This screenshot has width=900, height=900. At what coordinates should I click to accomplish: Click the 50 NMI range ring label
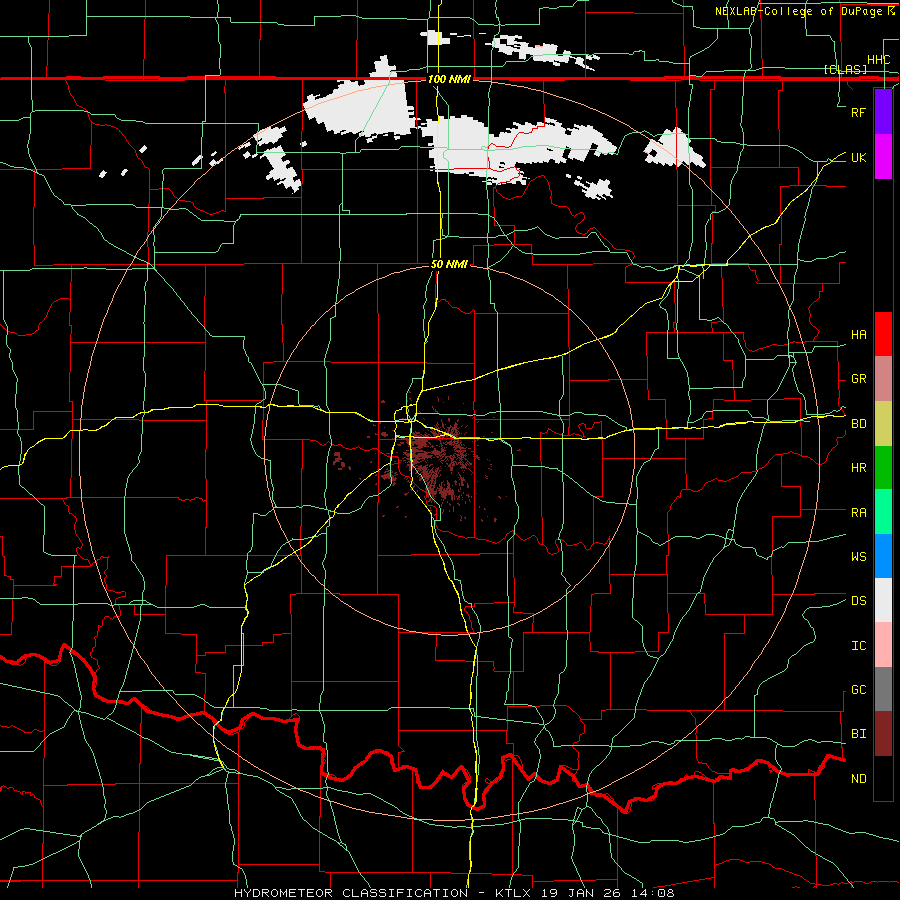[x=449, y=264]
